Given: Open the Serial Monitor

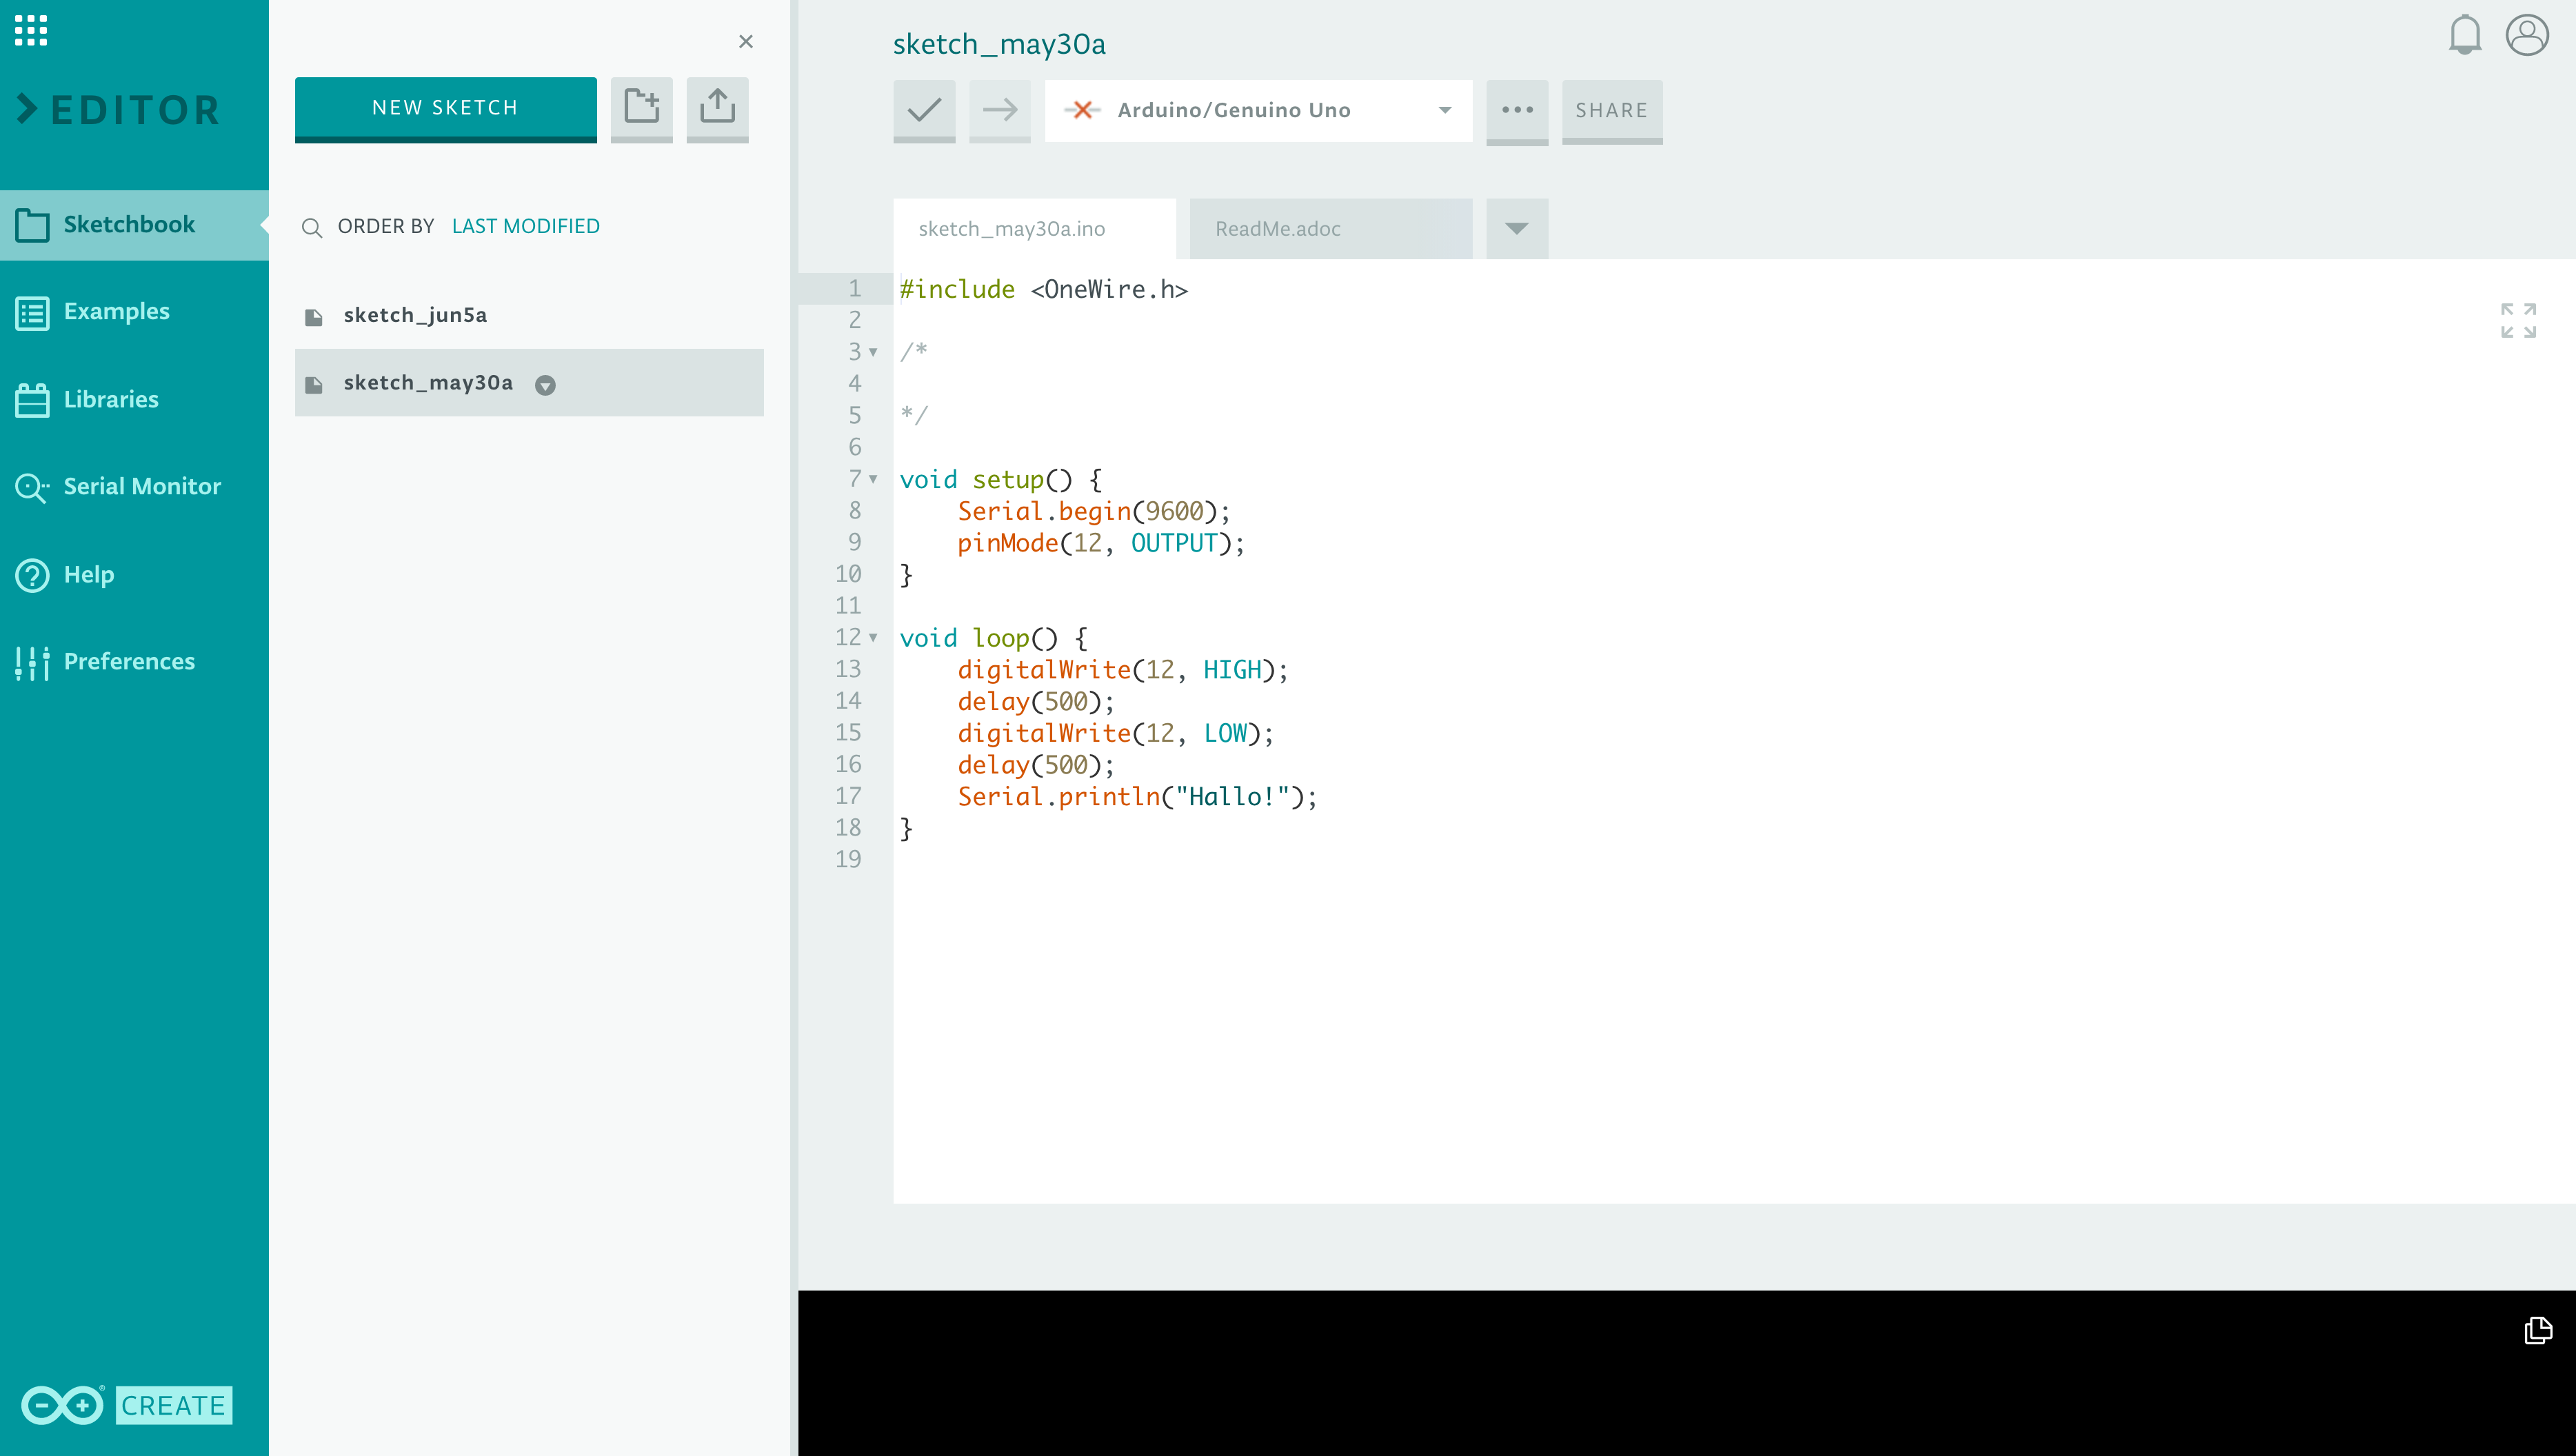Looking at the screenshot, I should click(142, 487).
